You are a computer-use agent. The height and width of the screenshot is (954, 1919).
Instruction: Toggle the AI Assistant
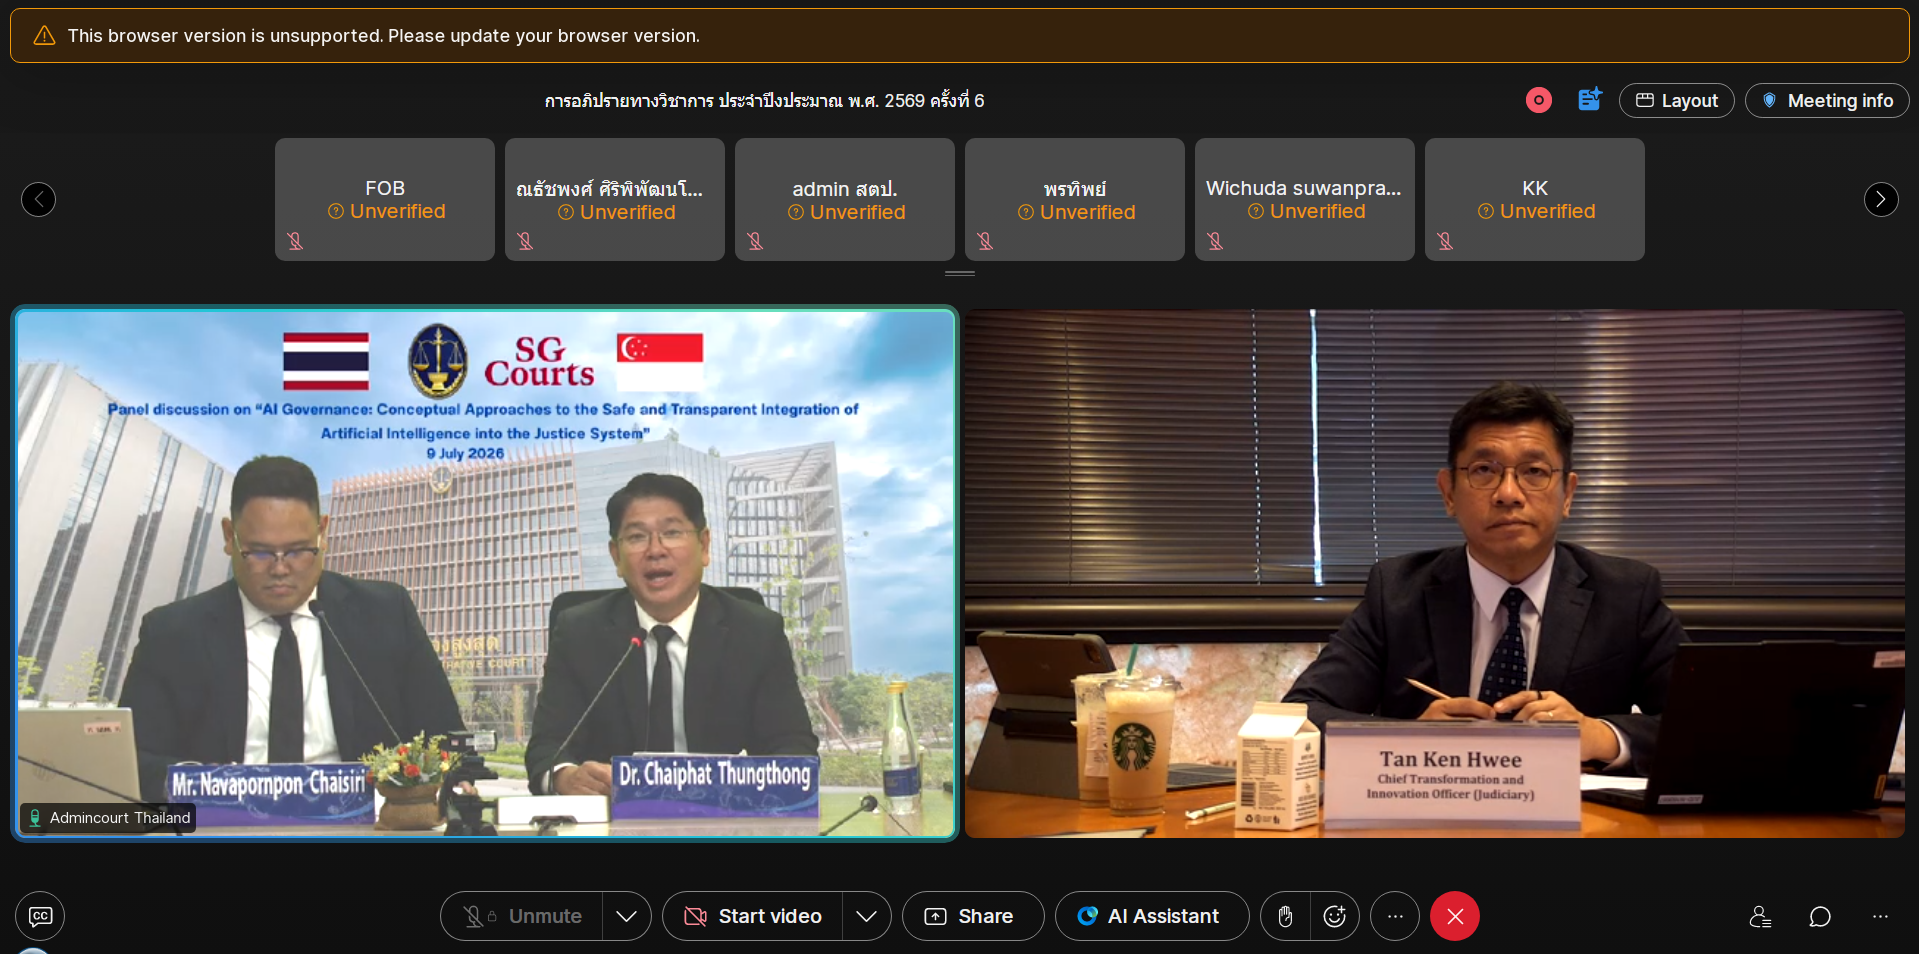tap(1152, 916)
